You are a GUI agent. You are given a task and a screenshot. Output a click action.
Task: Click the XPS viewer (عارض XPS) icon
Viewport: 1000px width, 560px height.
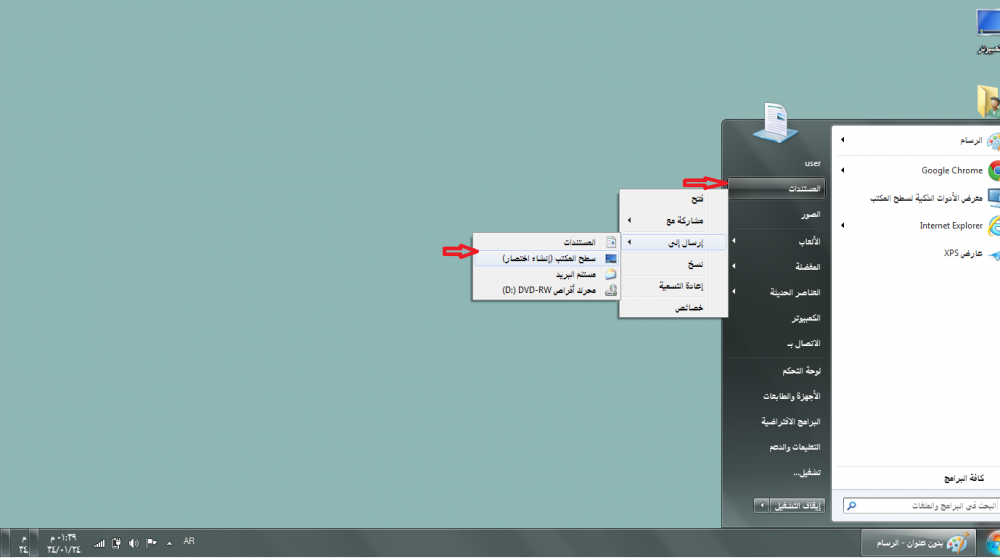993,254
